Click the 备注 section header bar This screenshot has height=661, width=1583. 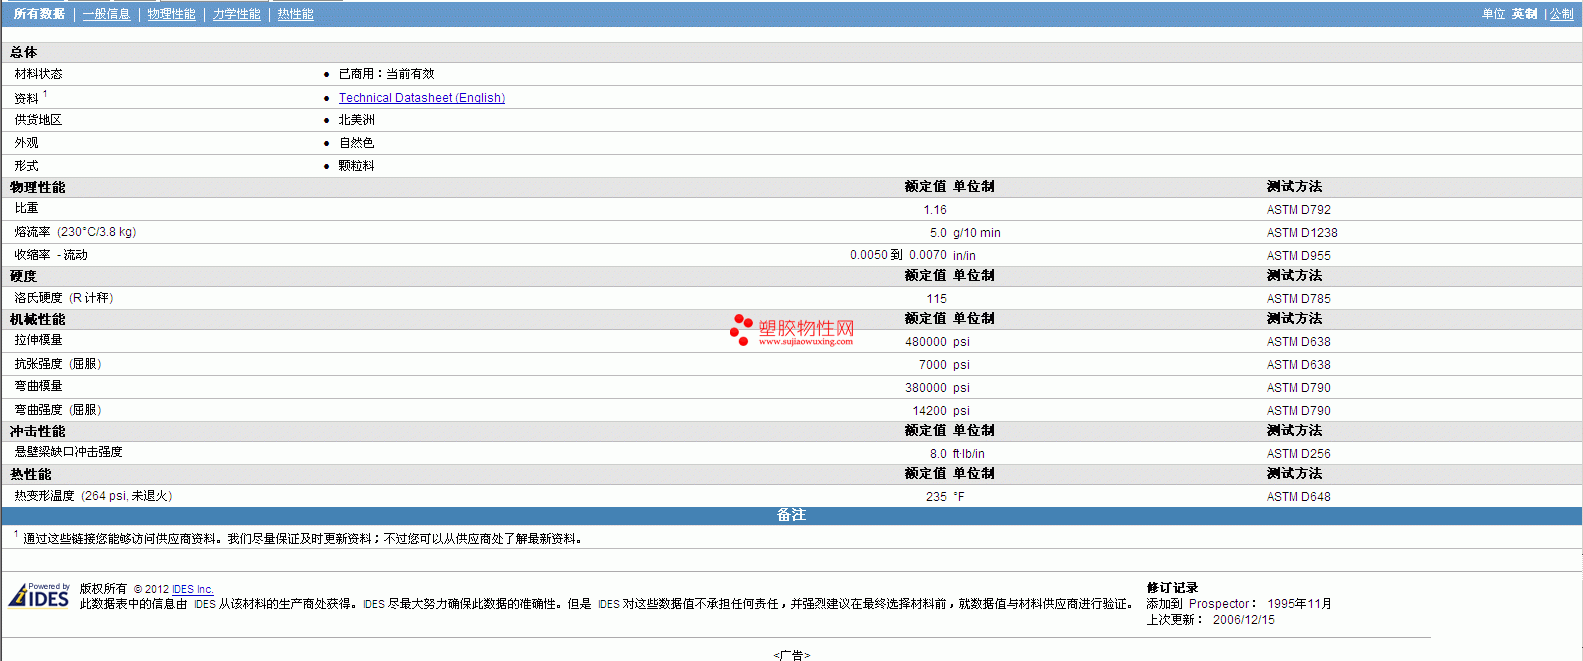click(x=791, y=515)
